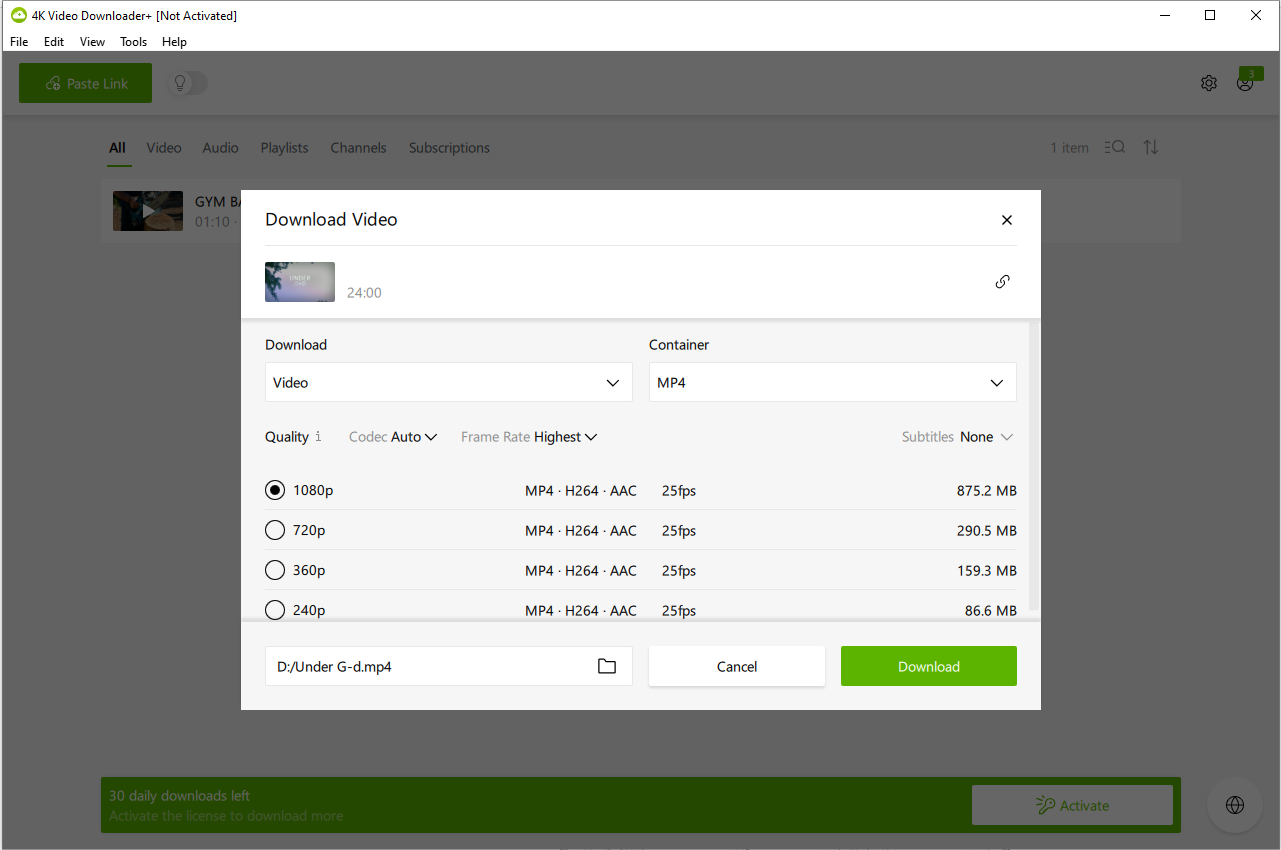Open the Tools menu
Viewport: 1281px width, 850px height.
133,42
